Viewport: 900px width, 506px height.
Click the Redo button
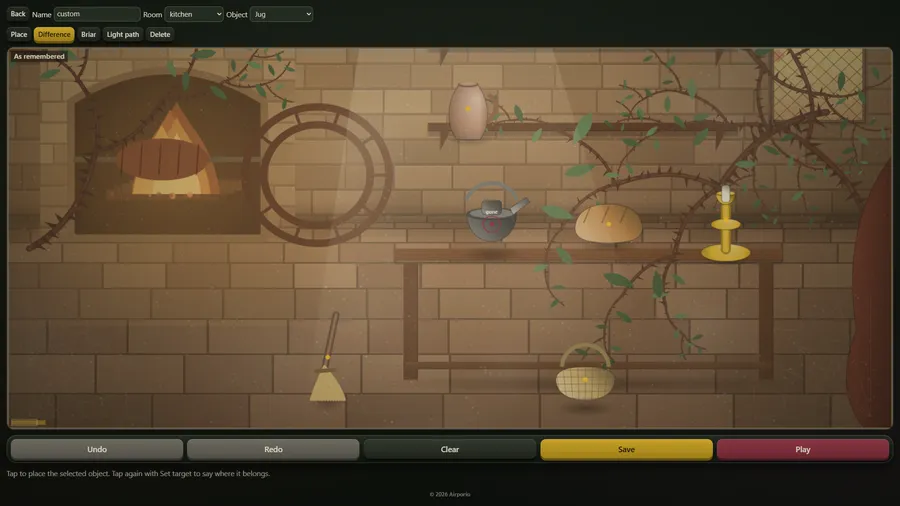(x=273, y=449)
